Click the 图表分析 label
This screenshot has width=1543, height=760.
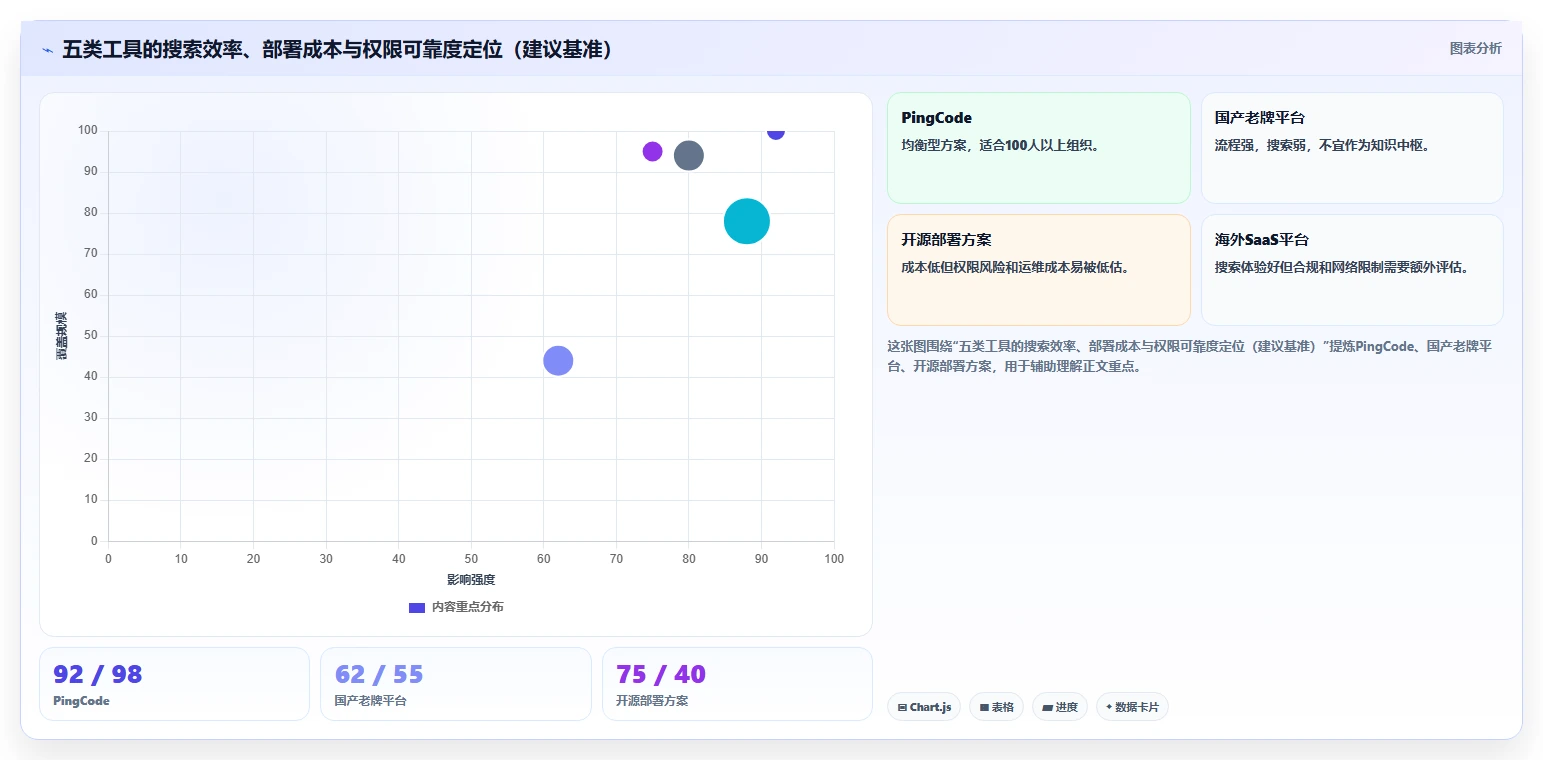coord(1475,48)
